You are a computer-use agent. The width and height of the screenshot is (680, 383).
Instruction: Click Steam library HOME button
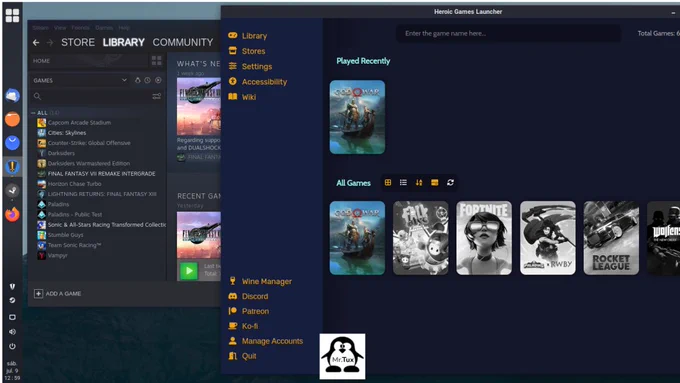pyautogui.click(x=88, y=61)
